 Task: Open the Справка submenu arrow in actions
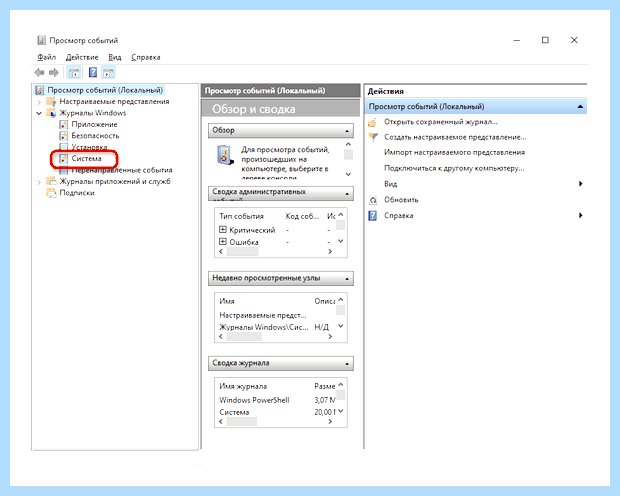click(580, 216)
